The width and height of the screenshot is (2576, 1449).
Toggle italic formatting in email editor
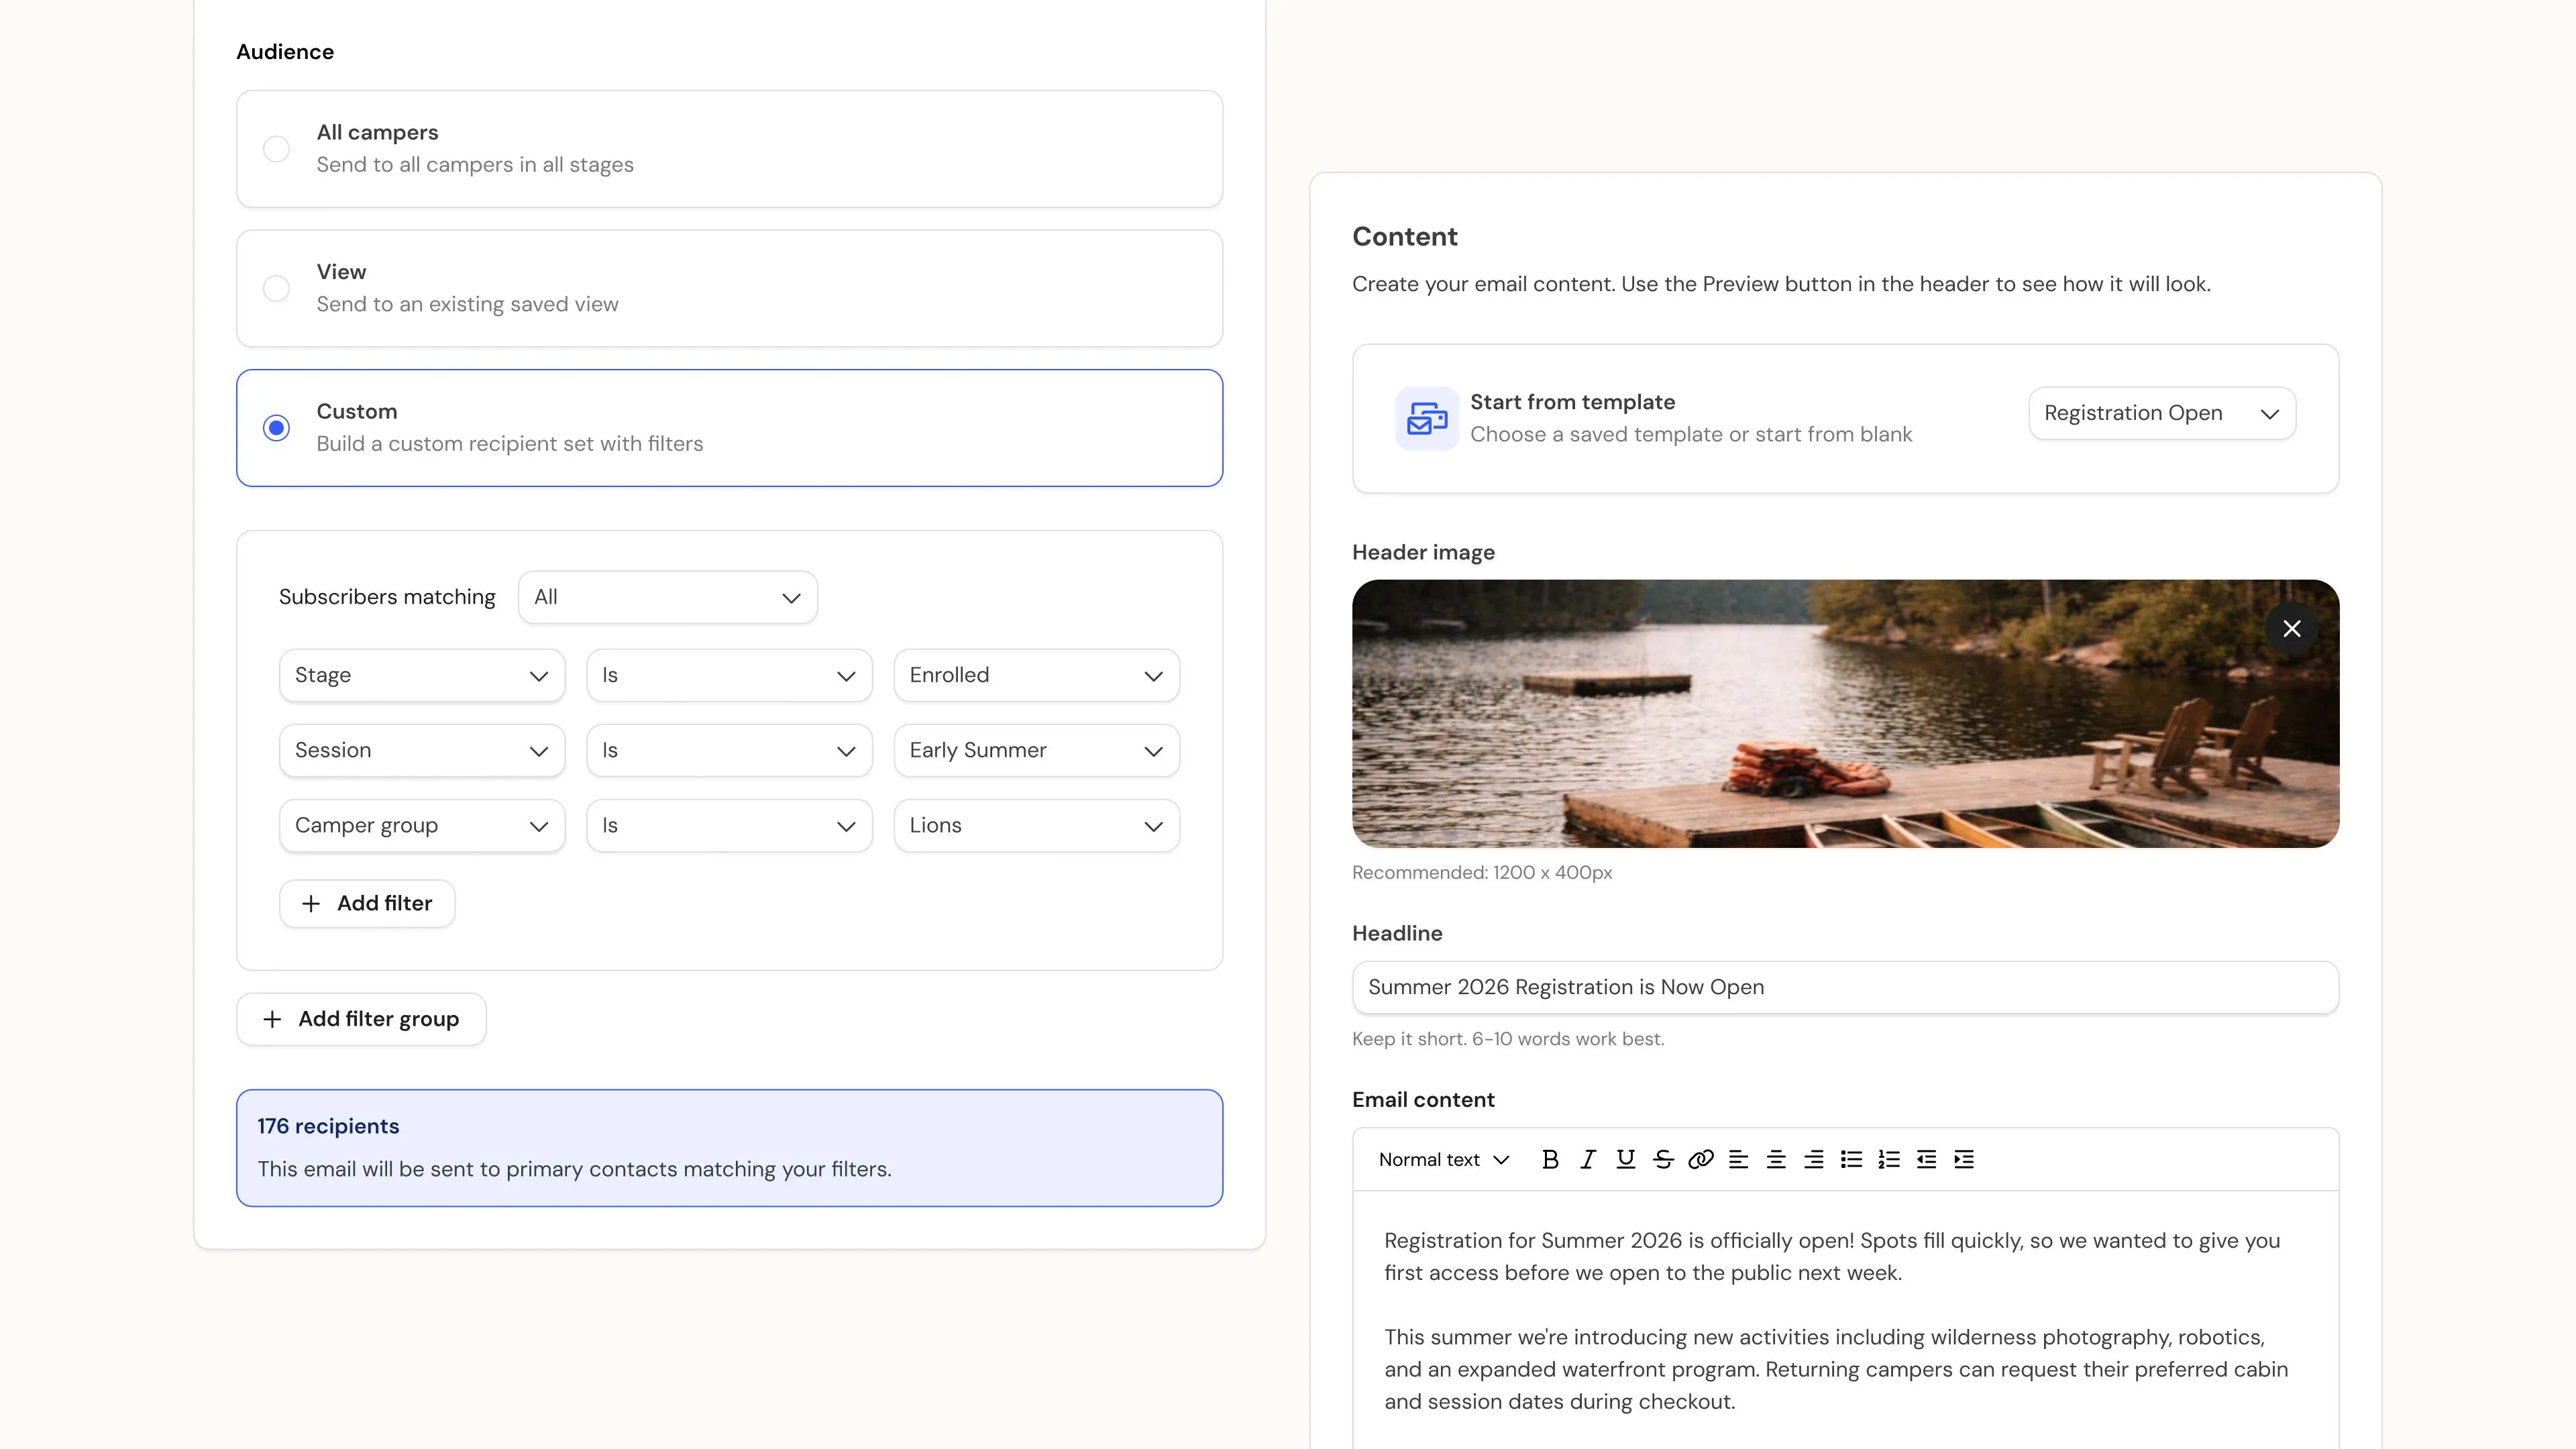tap(1588, 1159)
